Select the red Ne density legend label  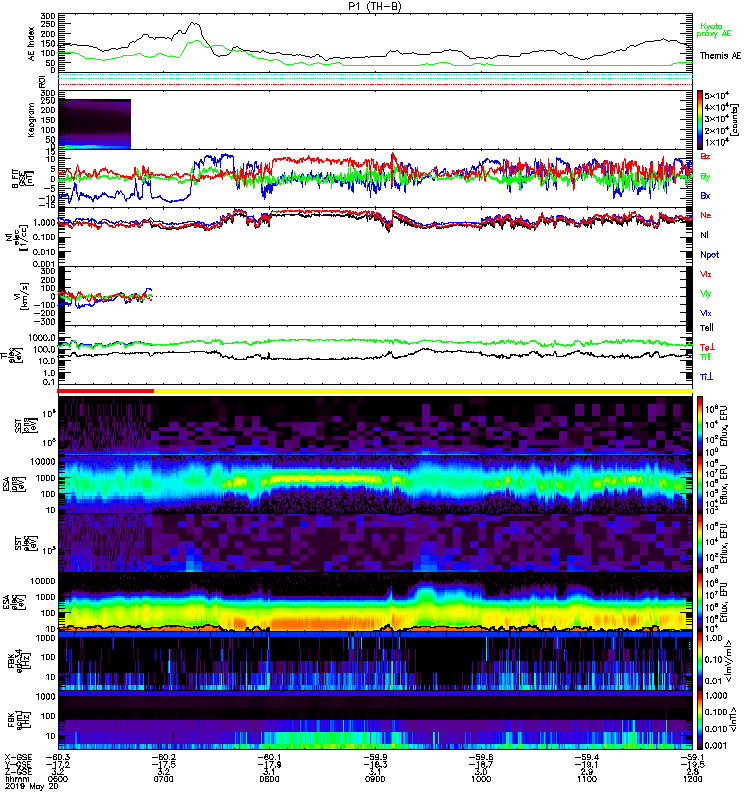[x=706, y=215]
